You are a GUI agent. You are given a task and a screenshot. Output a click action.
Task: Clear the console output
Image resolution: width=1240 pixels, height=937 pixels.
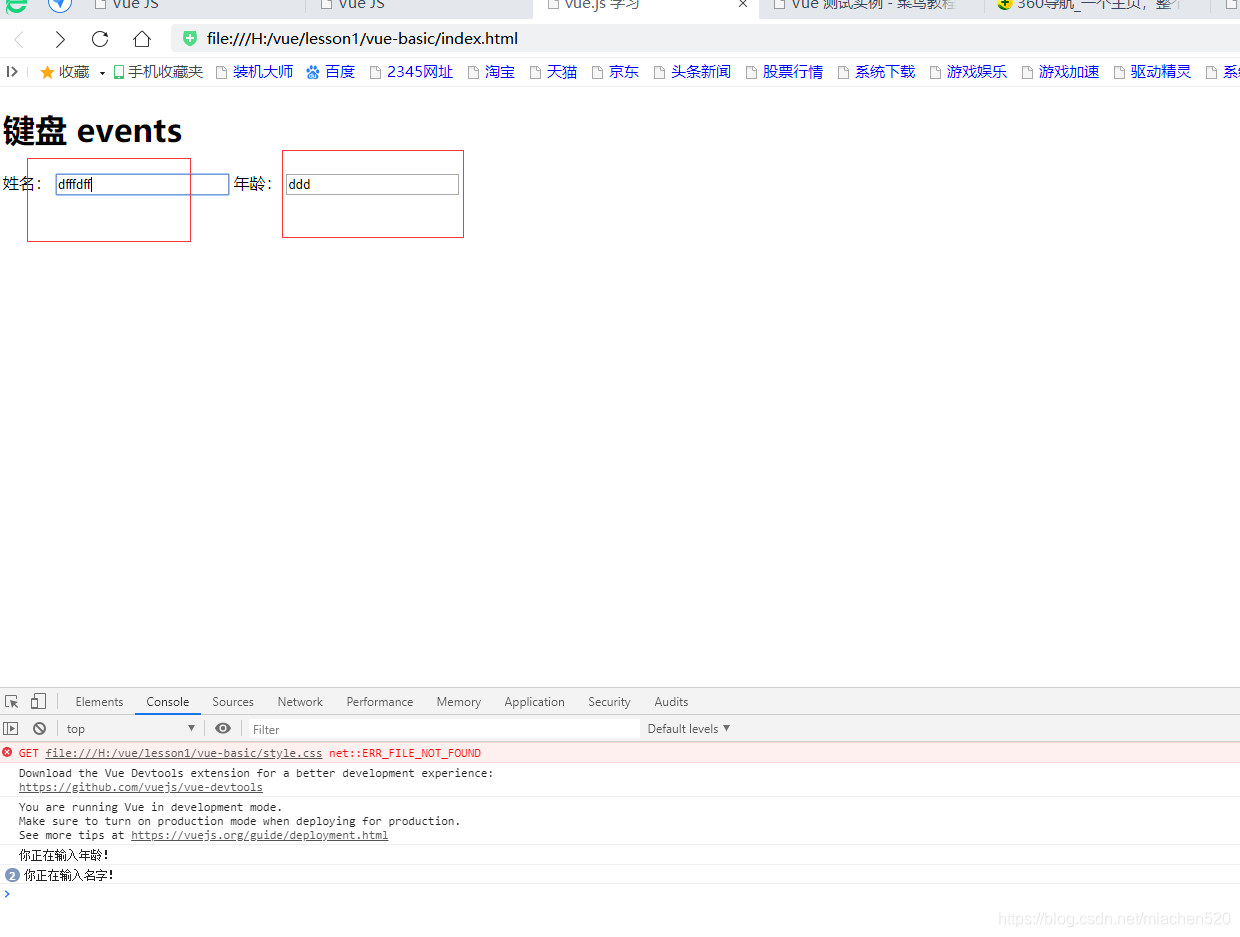39,728
